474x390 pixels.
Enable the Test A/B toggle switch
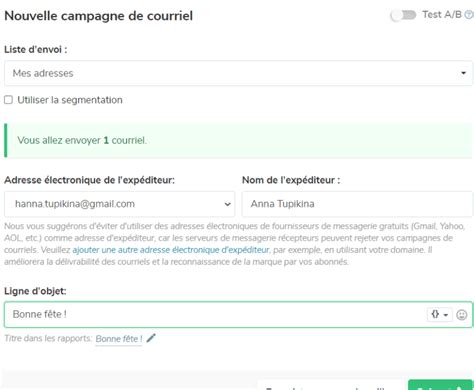pos(403,15)
